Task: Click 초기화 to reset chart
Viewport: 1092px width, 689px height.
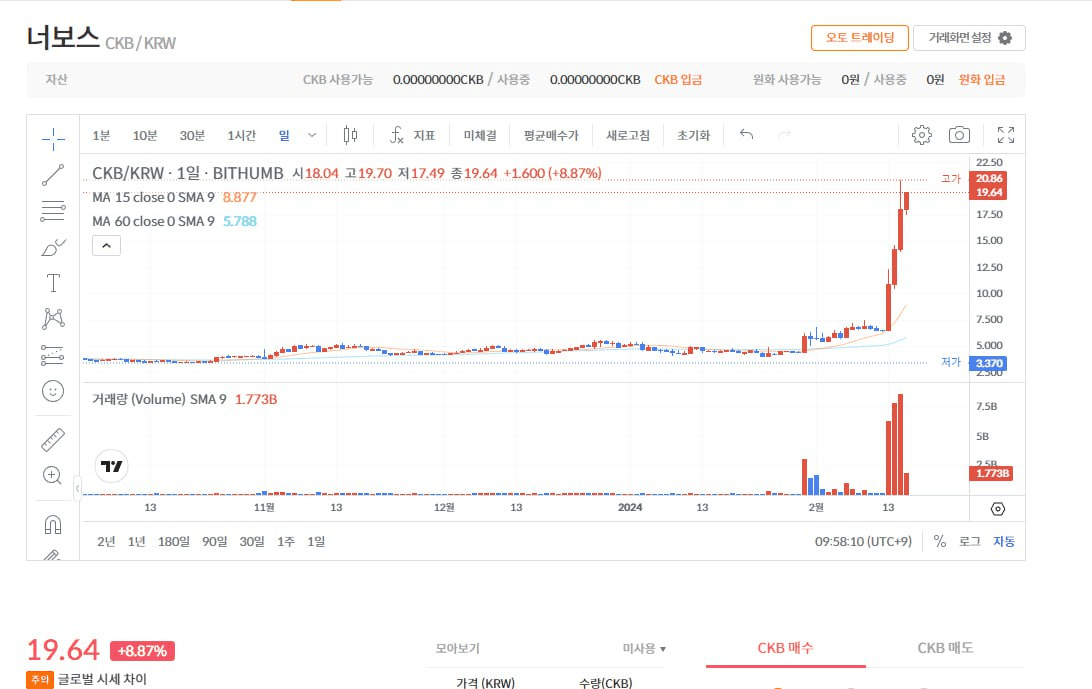Action: [x=694, y=135]
